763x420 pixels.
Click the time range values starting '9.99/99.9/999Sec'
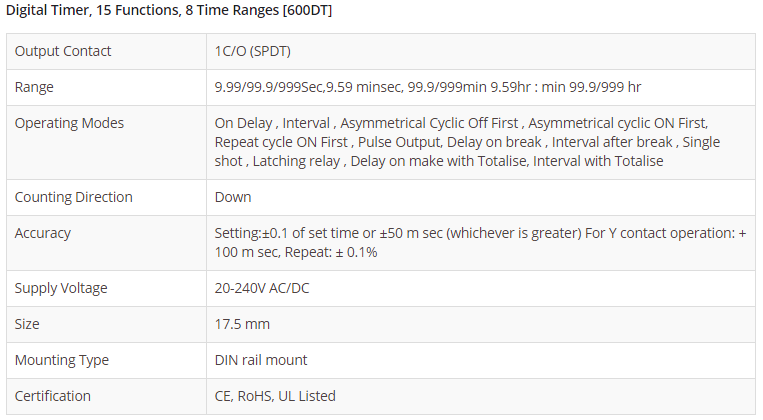click(x=427, y=87)
